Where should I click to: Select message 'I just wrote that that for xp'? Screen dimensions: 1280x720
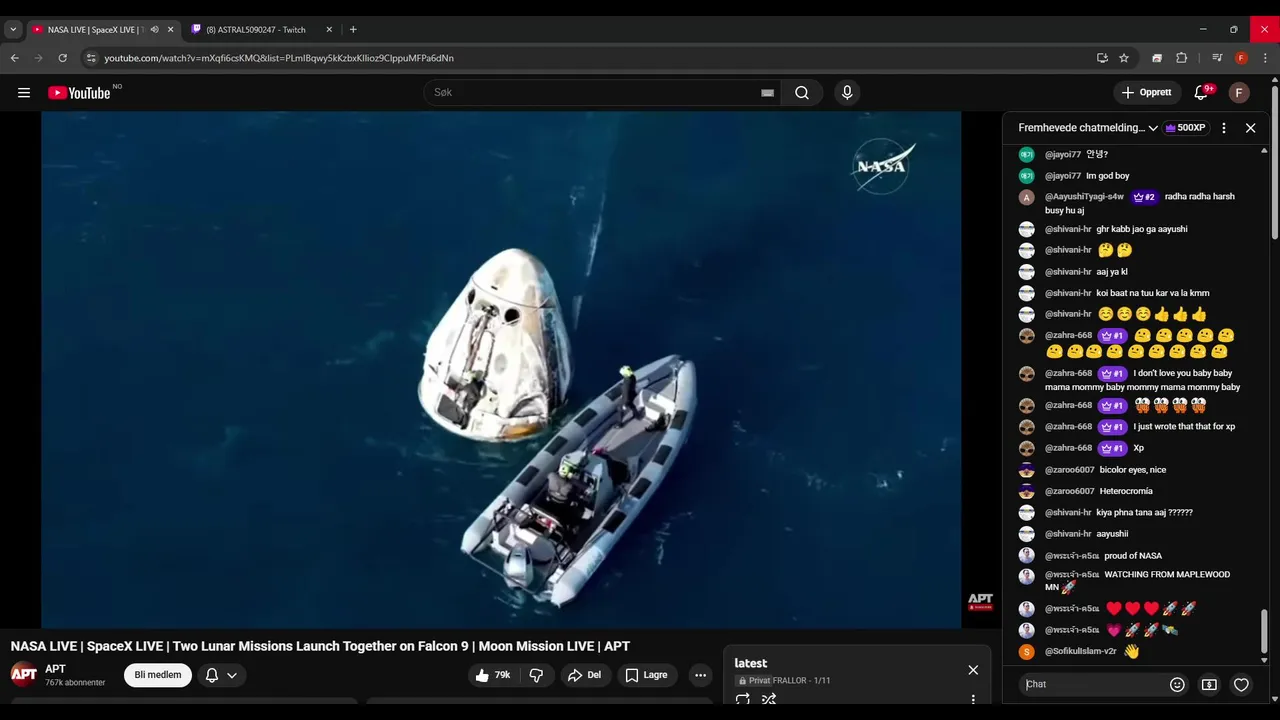1184,427
